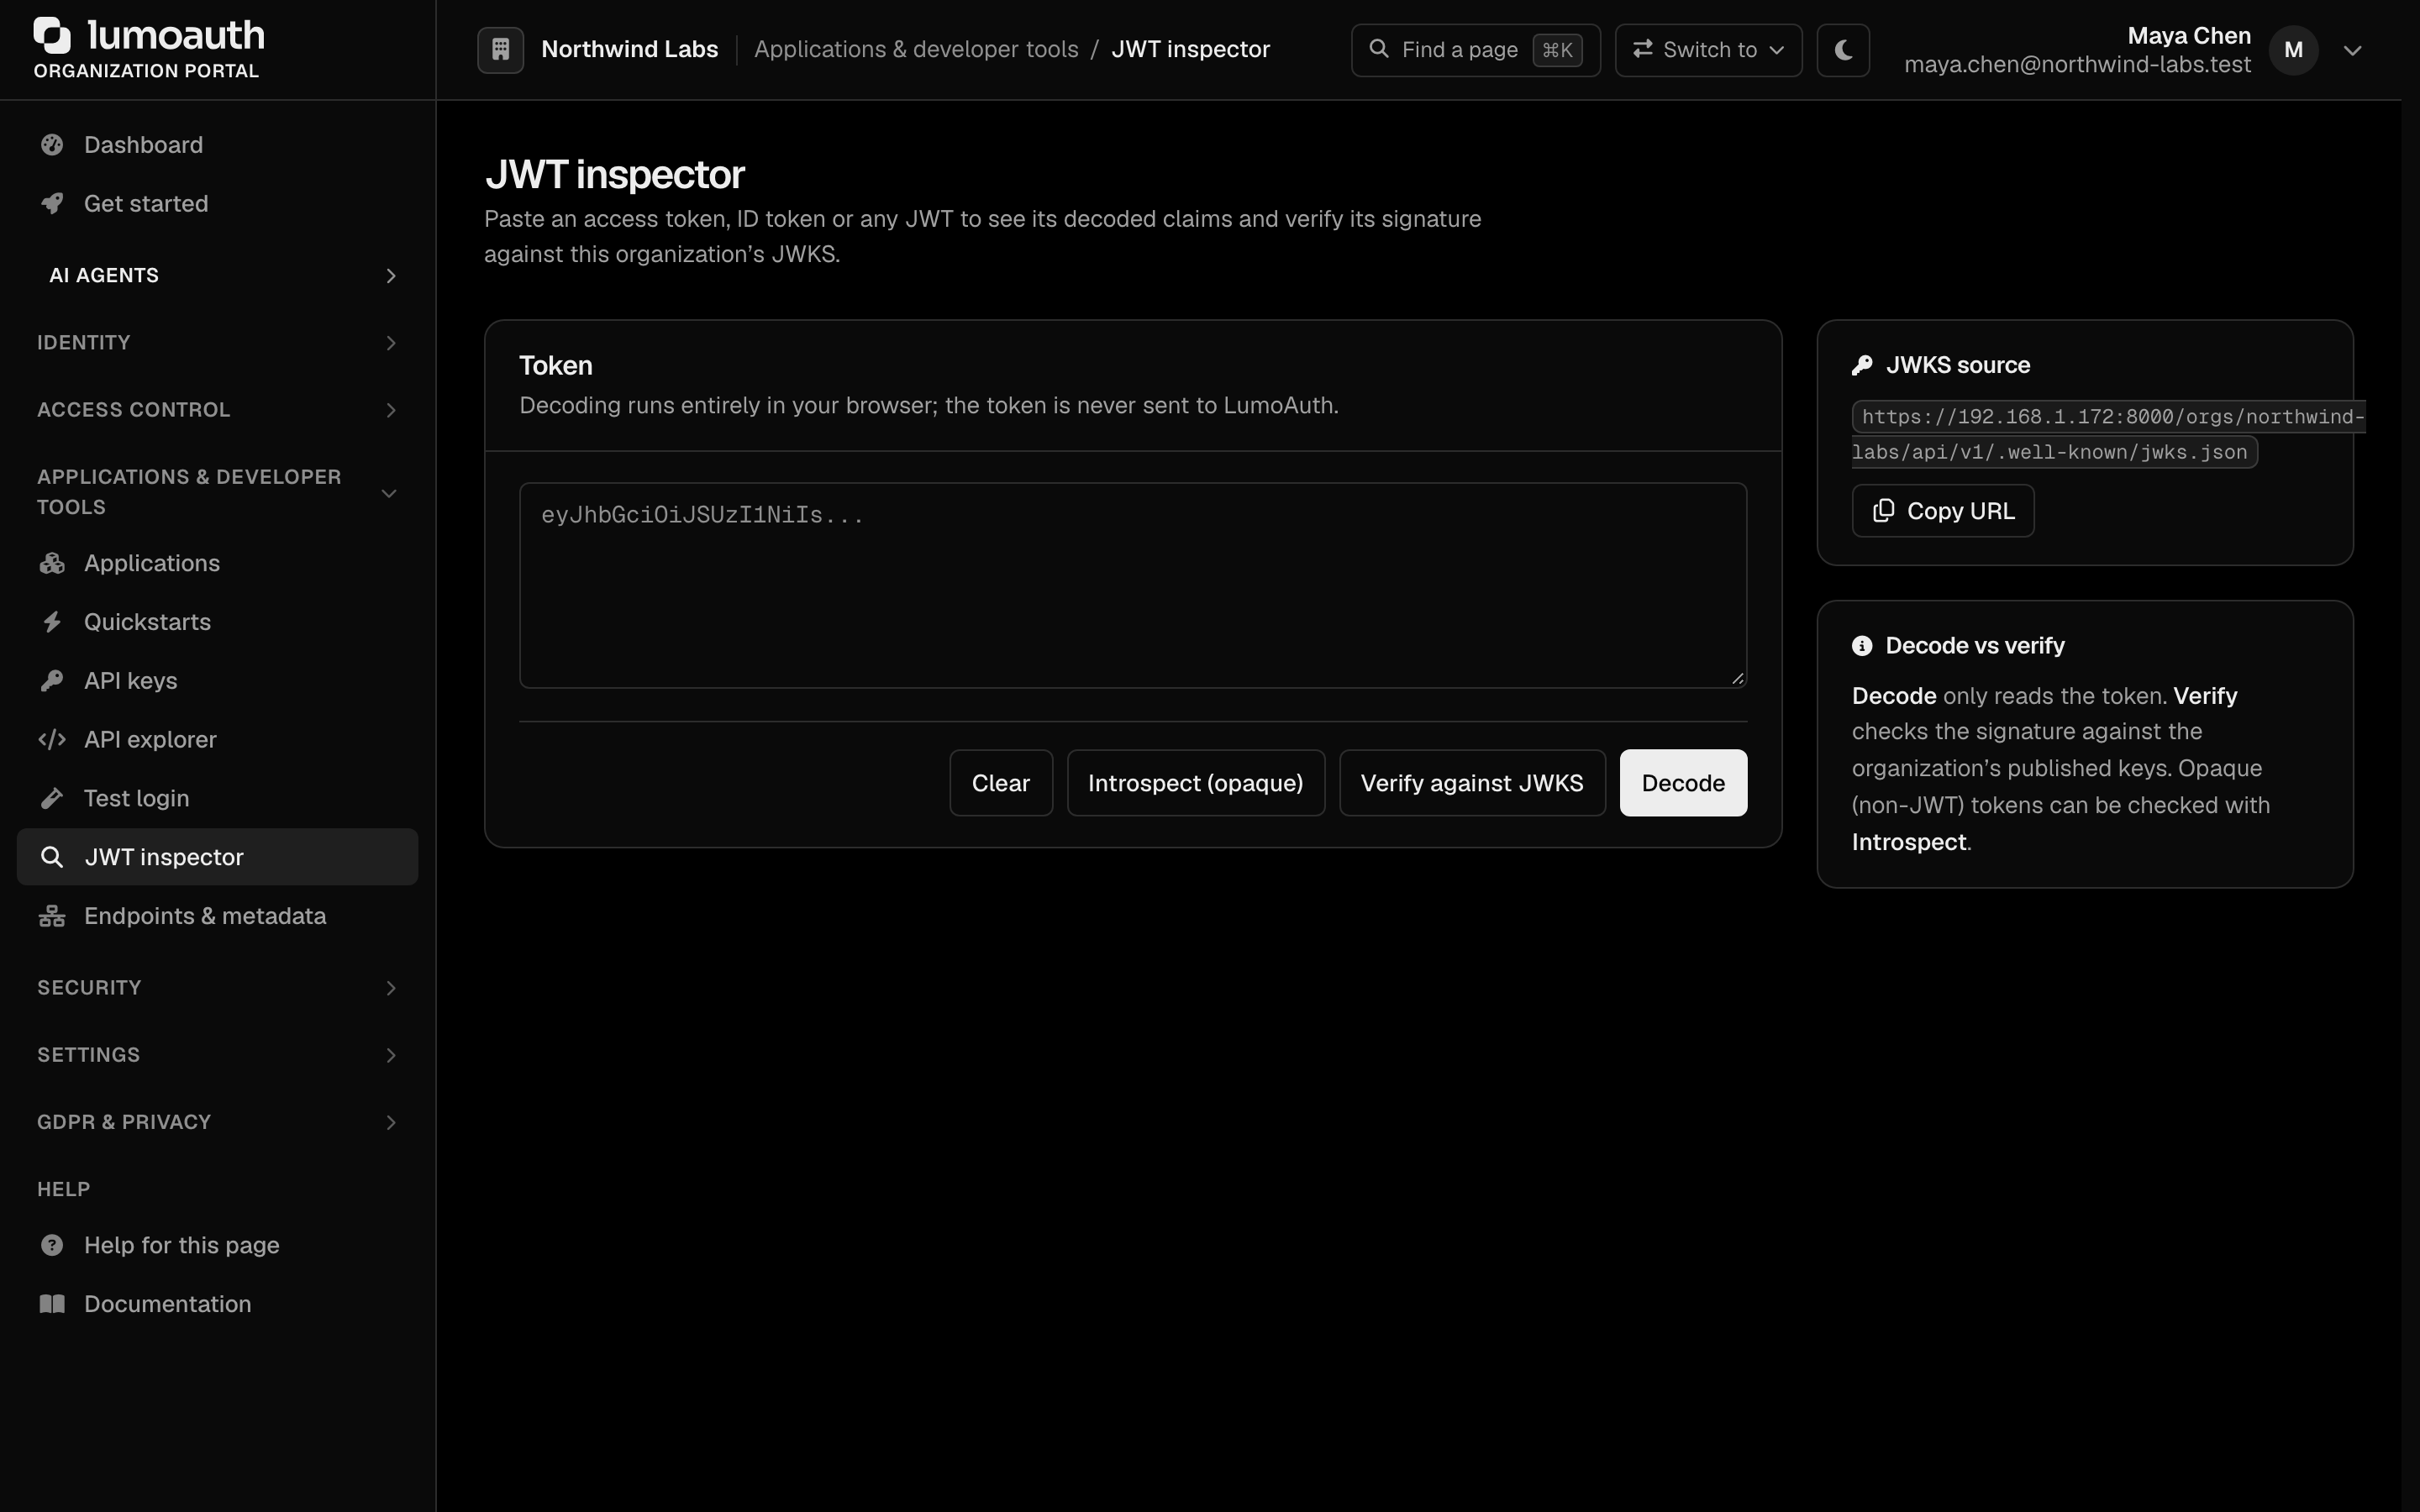Screen dimensions: 2420x1512
Task: Click the maya.chen@northwind-labs.test email
Action: click(2077, 65)
